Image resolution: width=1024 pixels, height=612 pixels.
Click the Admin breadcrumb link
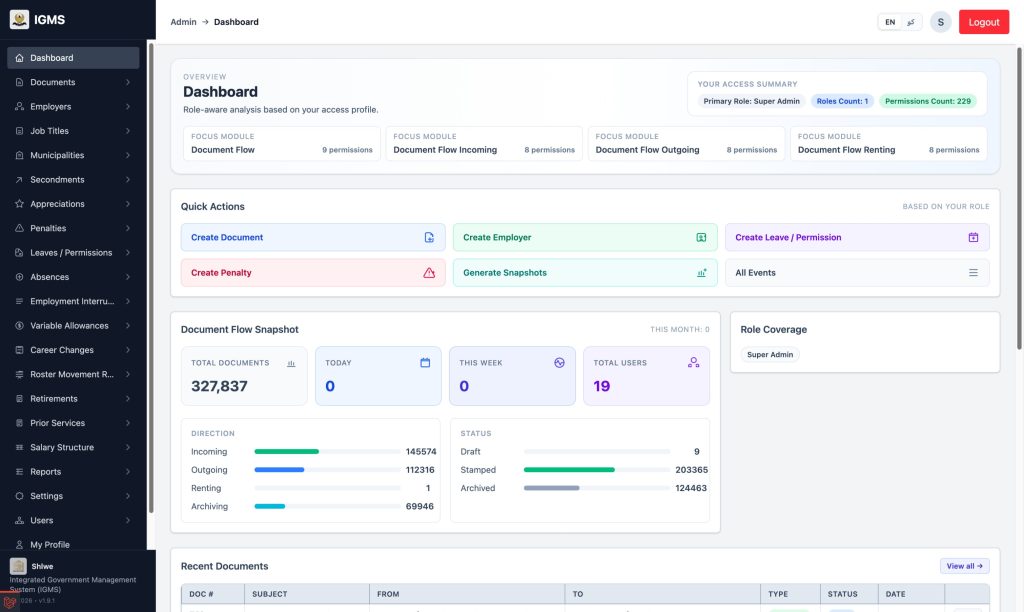(x=184, y=22)
